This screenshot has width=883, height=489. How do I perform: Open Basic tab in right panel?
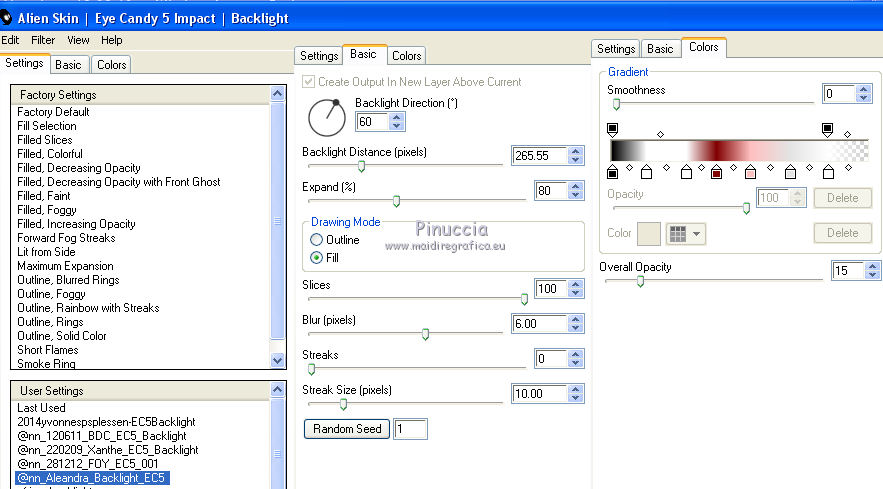coord(660,49)
